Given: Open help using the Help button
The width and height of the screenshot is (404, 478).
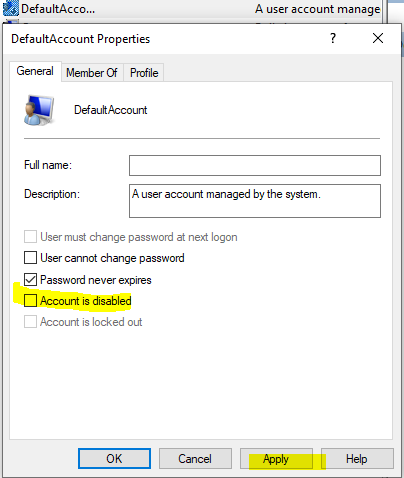Looking at the screenshot, I should (x=357, y=459).
